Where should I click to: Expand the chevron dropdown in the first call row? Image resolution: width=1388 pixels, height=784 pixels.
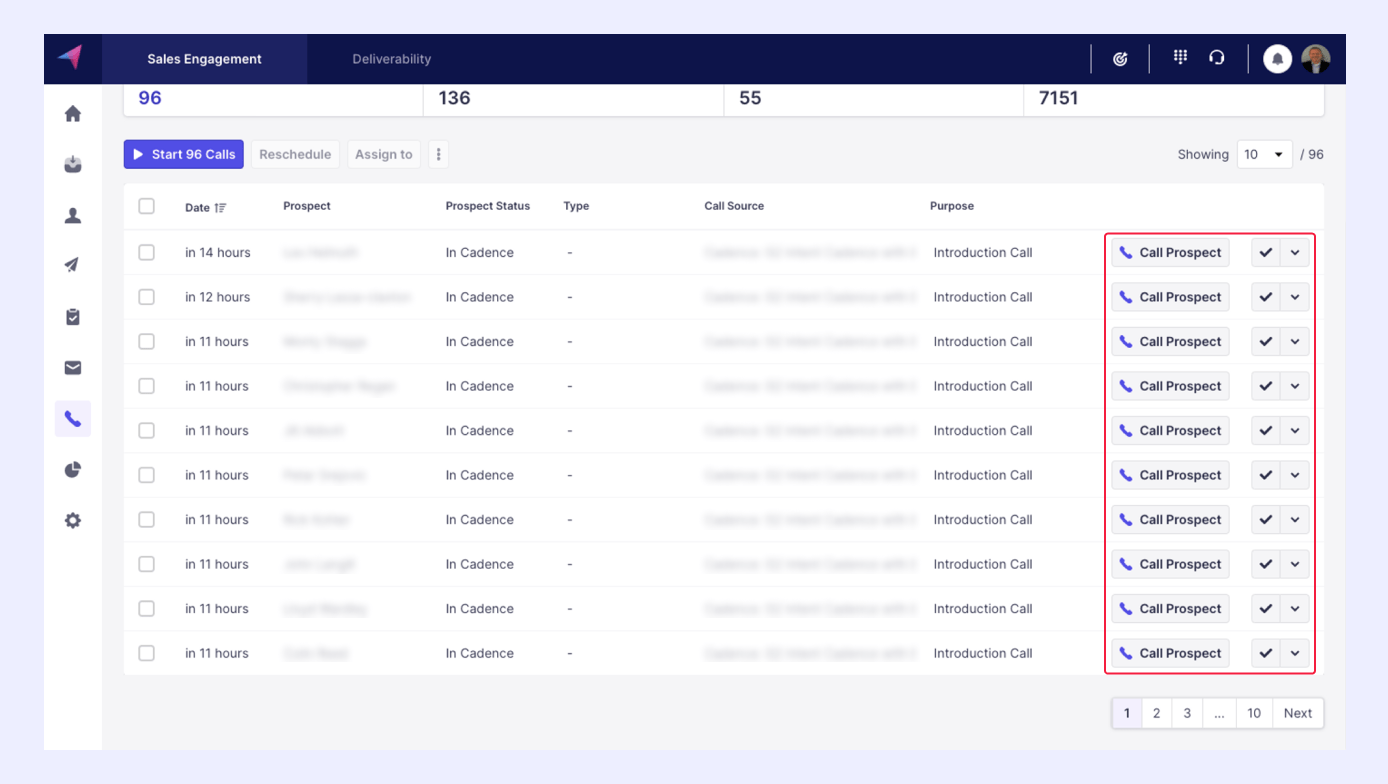(x=1295, y=253)
